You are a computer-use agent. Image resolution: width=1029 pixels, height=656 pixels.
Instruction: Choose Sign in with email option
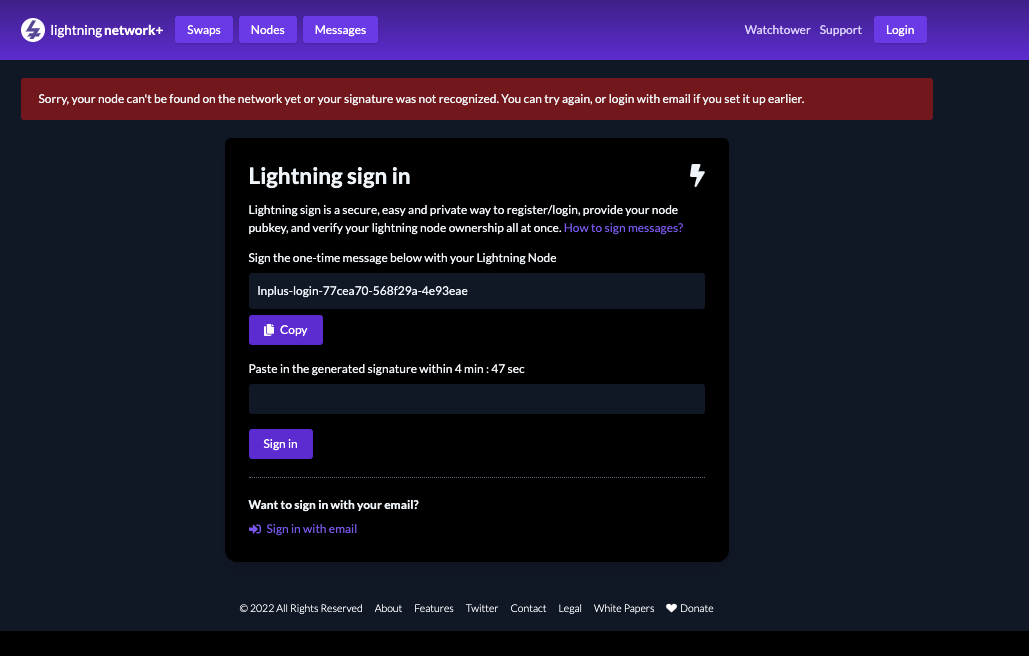click(x=311, y=529)
